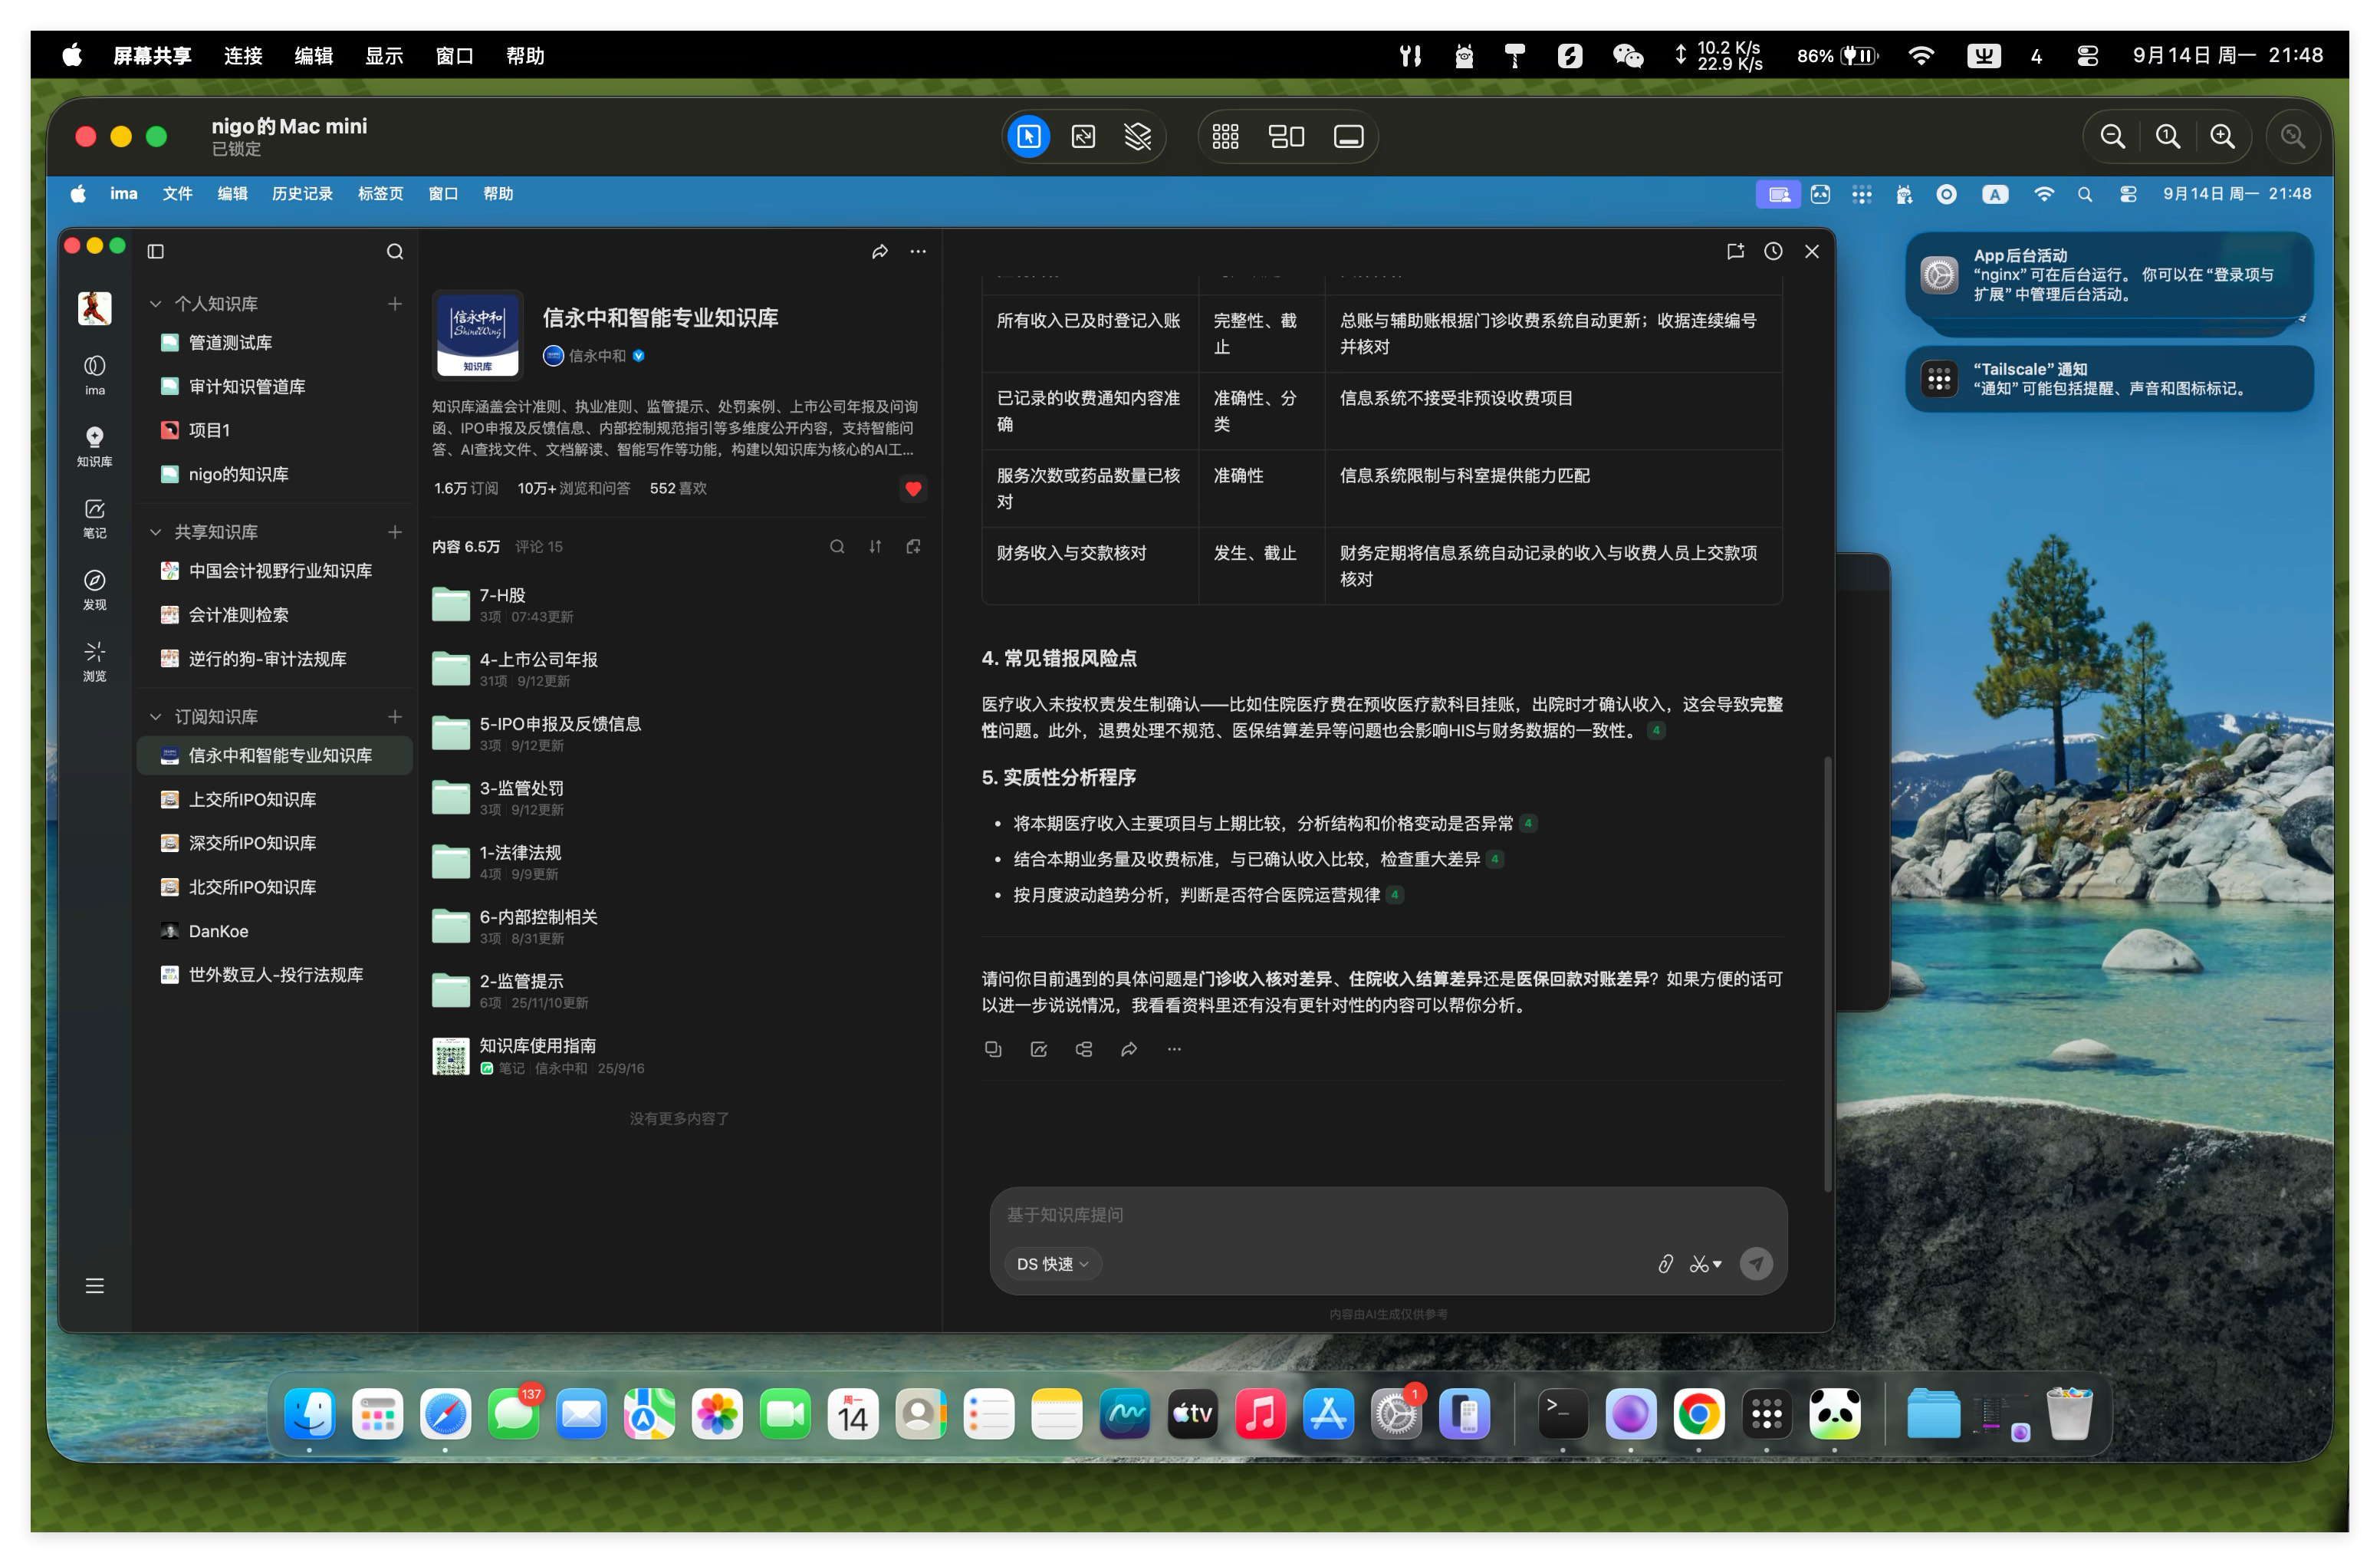Click the control mode cursor icon
Screen dimensions: 2380x1563
(x=1028, y=136)
